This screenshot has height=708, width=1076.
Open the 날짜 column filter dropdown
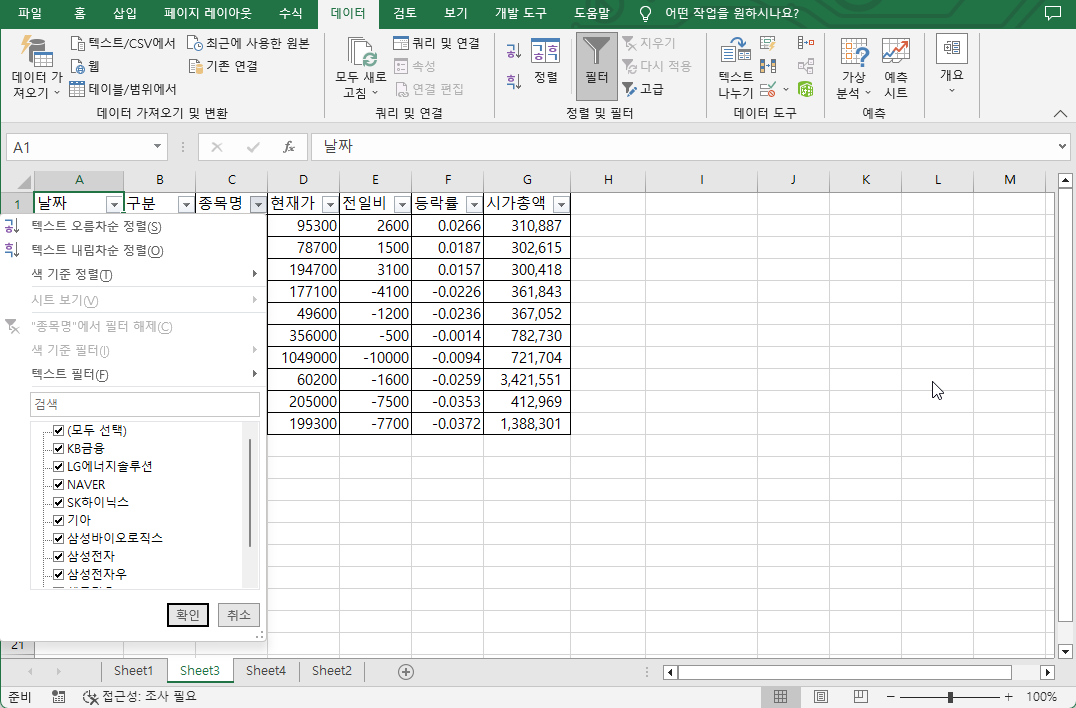(114, 204)
